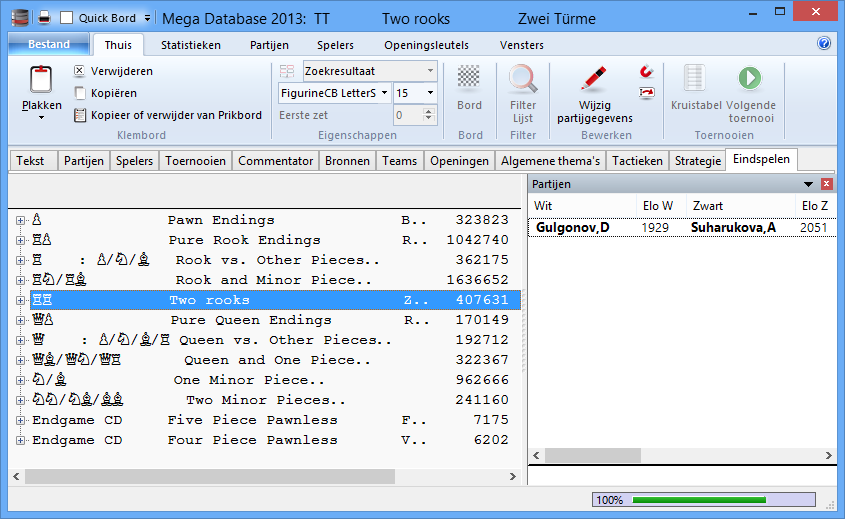Click the Wijzig partijgegevens pencil icon

(x=593, y=79)
